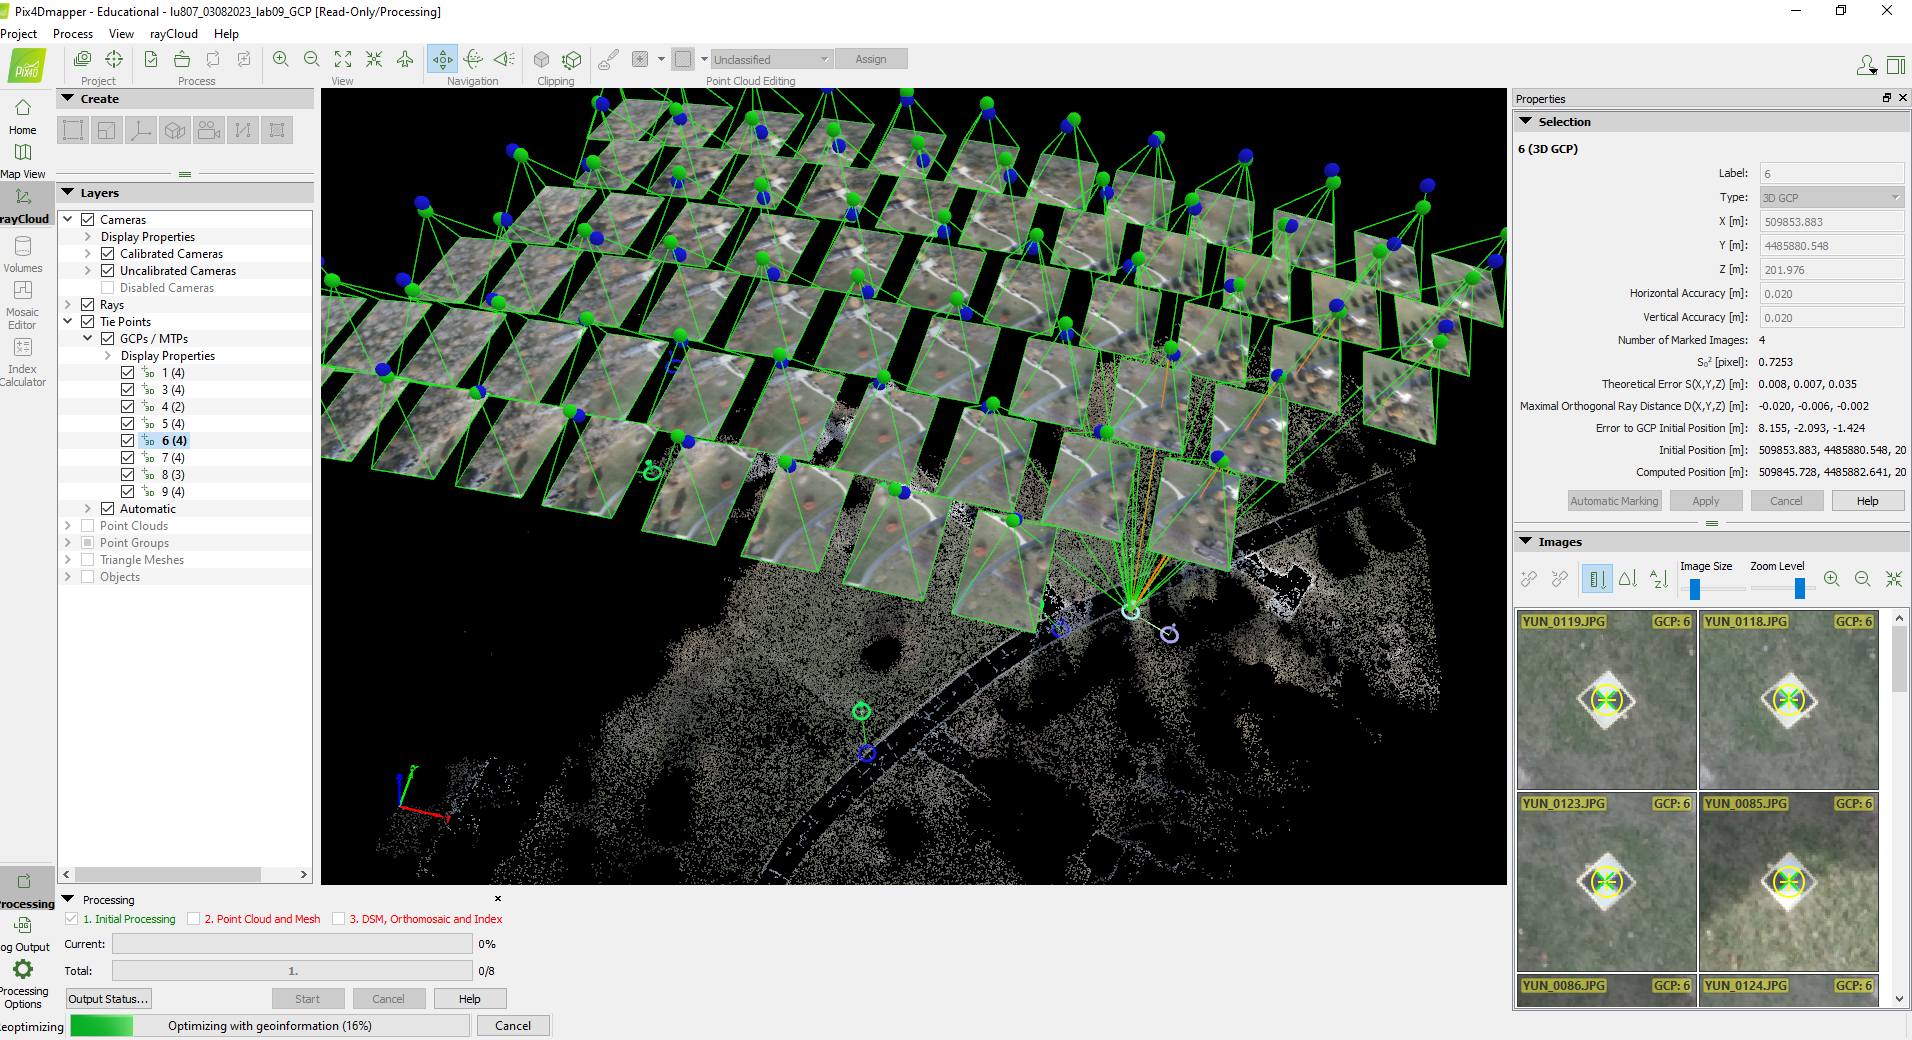Collapse the Selection section
1912x1040 pixels.
(1526, 121)
